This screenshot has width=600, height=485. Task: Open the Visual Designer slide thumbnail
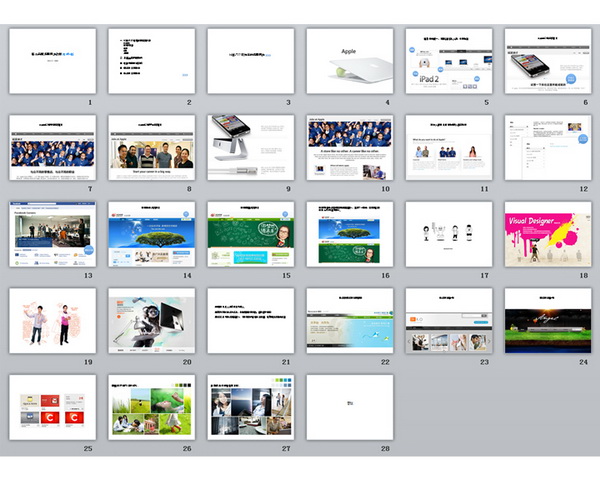tap(547, 234)
